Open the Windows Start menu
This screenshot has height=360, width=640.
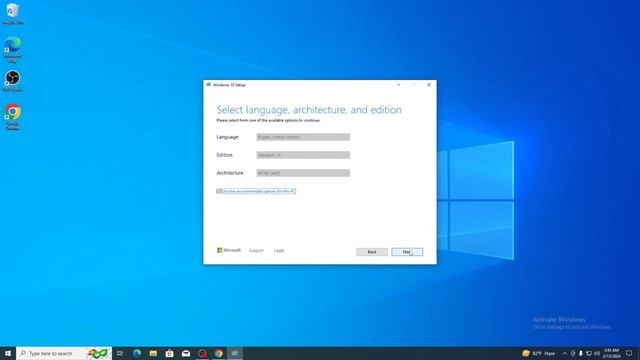coord(8,353)
